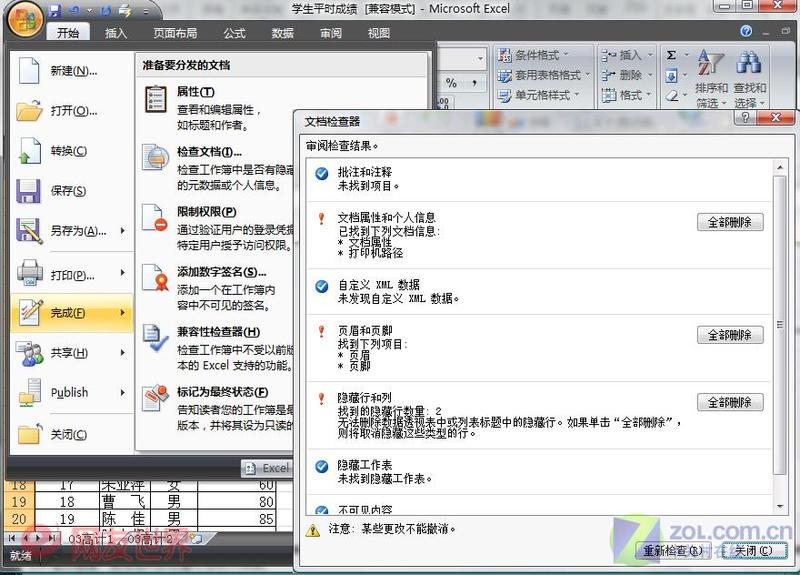800x575 pixels.
Task: Click the Excel options button in Office menu
Action: point(267,468)
